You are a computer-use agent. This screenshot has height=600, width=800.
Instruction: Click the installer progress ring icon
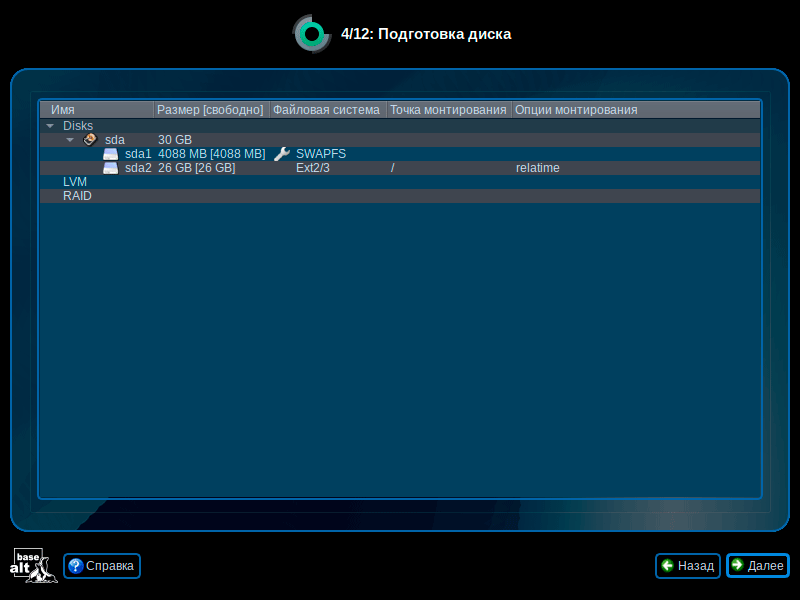[312, 34]
